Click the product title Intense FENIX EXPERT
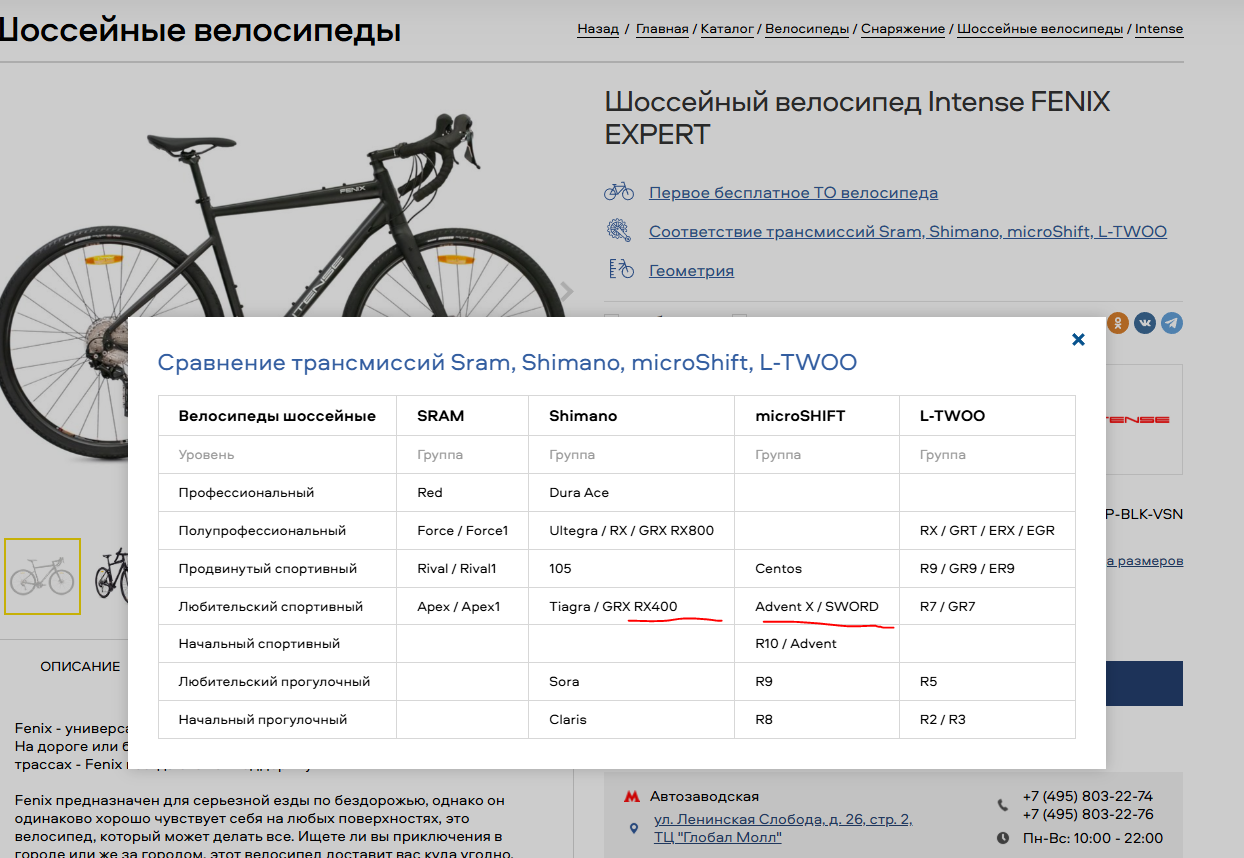 pos(858,117)
